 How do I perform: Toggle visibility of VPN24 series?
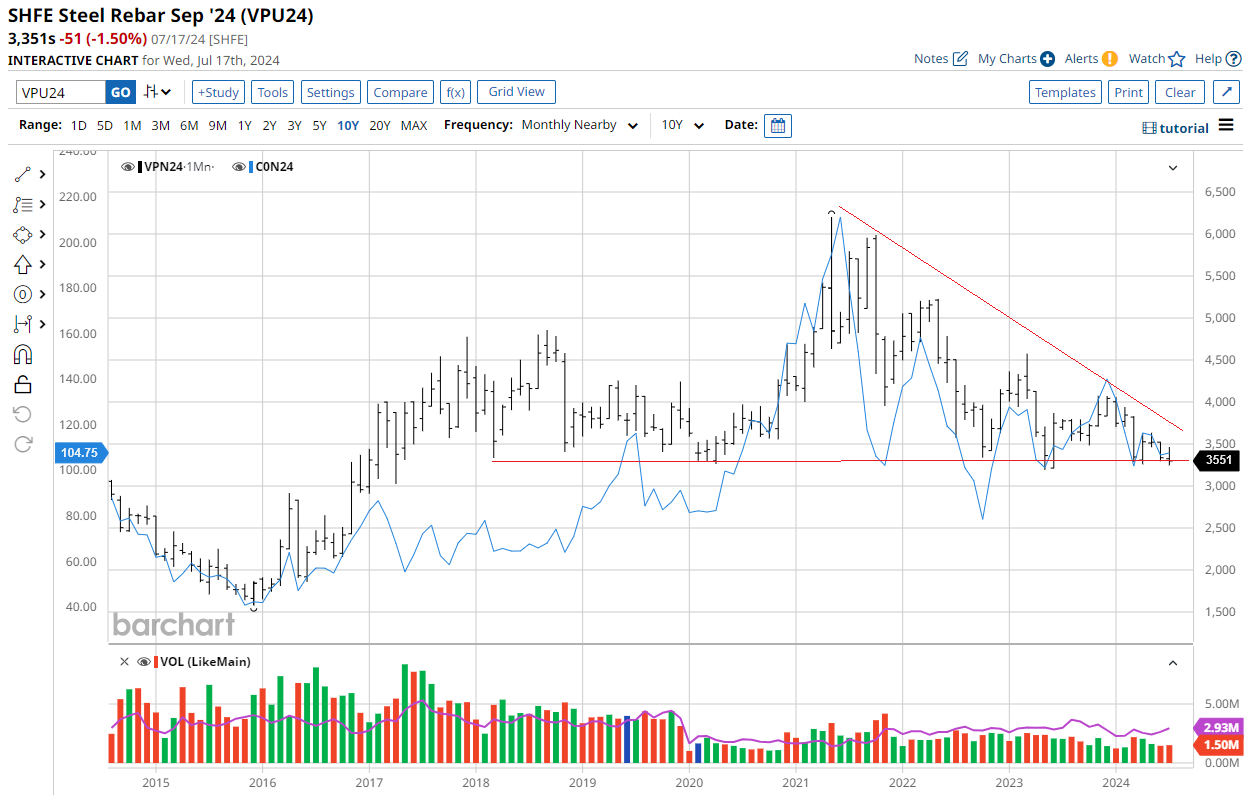click(127, 167)
